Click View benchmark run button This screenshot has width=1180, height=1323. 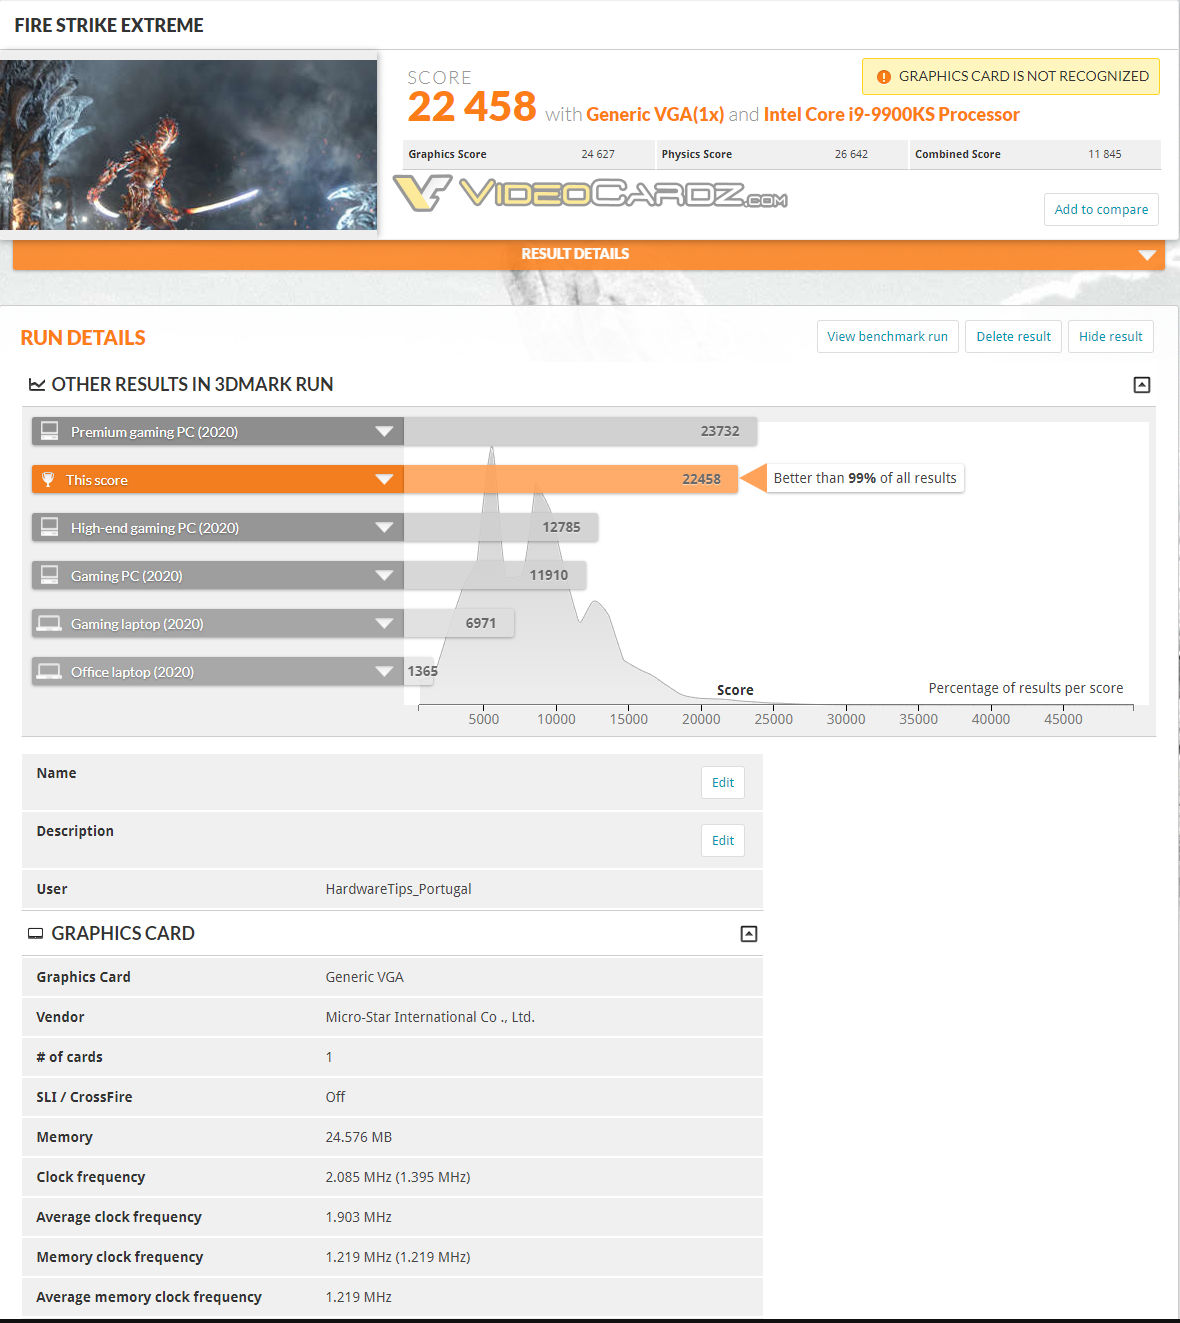(888, 337)
